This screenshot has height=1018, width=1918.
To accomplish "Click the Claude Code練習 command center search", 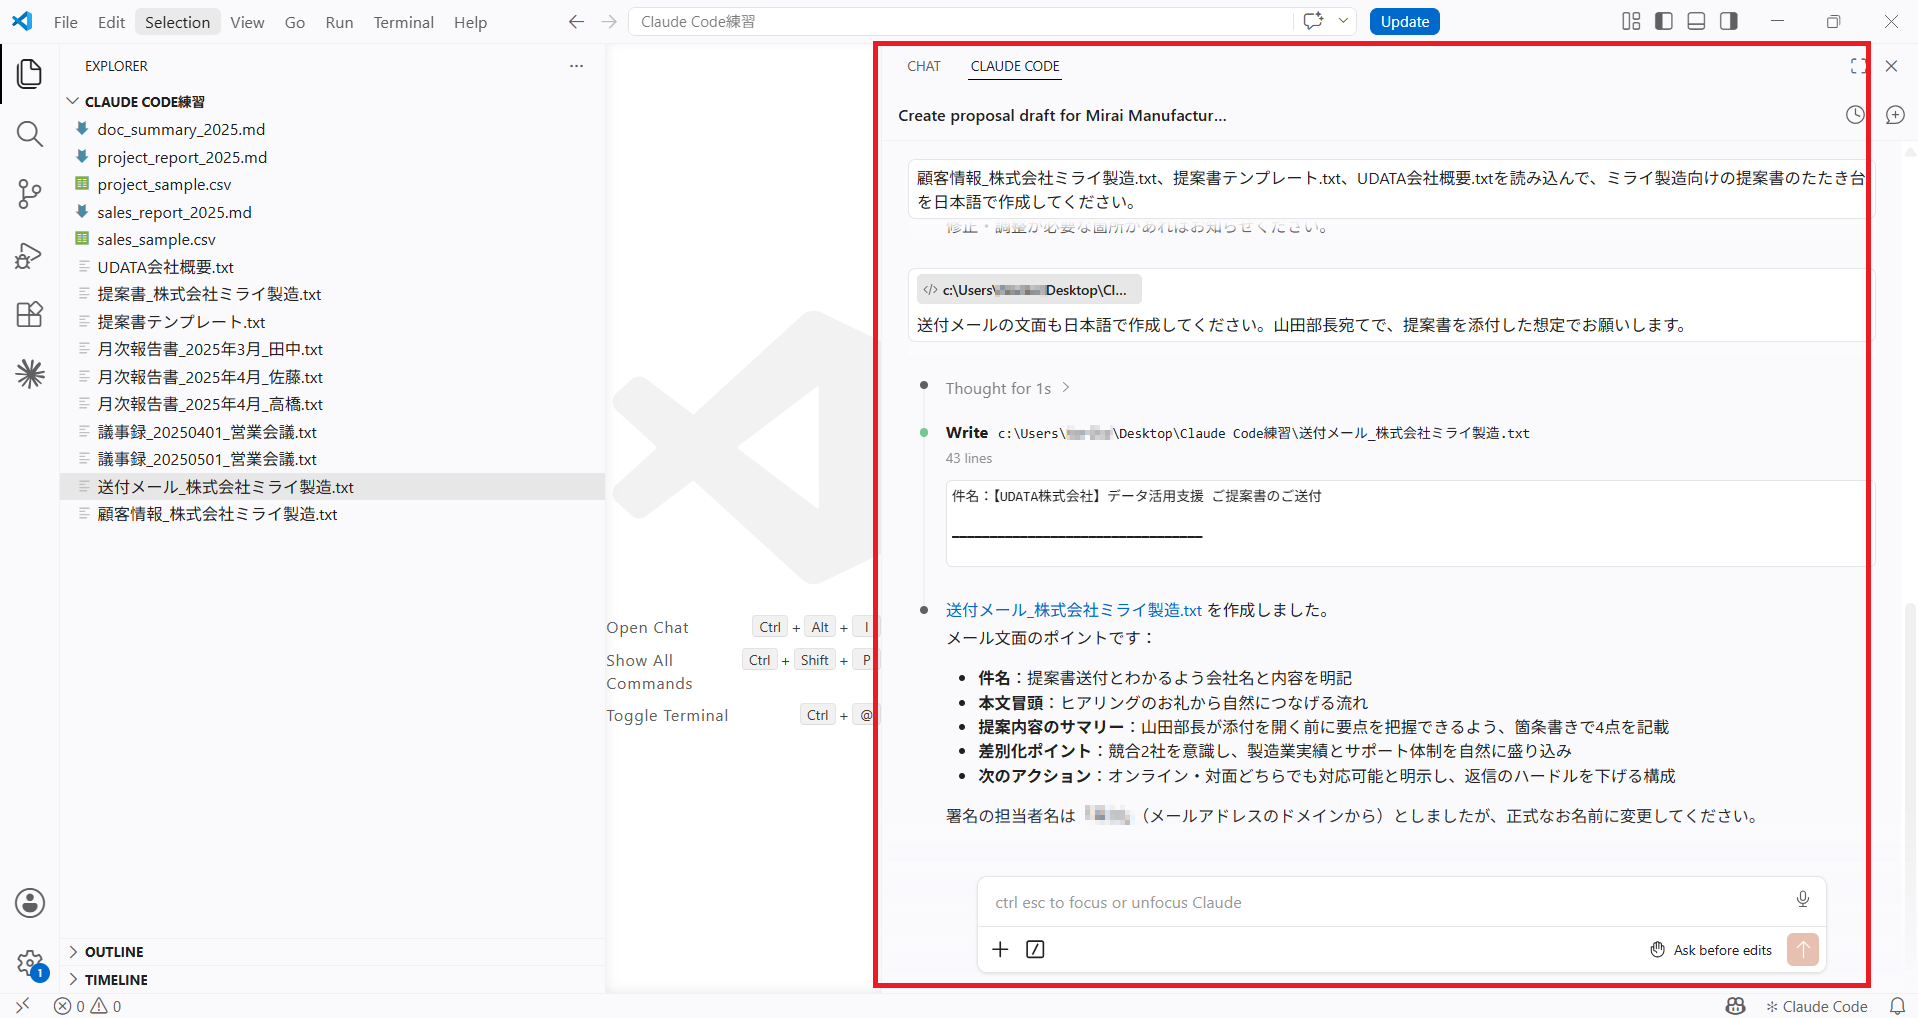I will (x=960, y=21).
